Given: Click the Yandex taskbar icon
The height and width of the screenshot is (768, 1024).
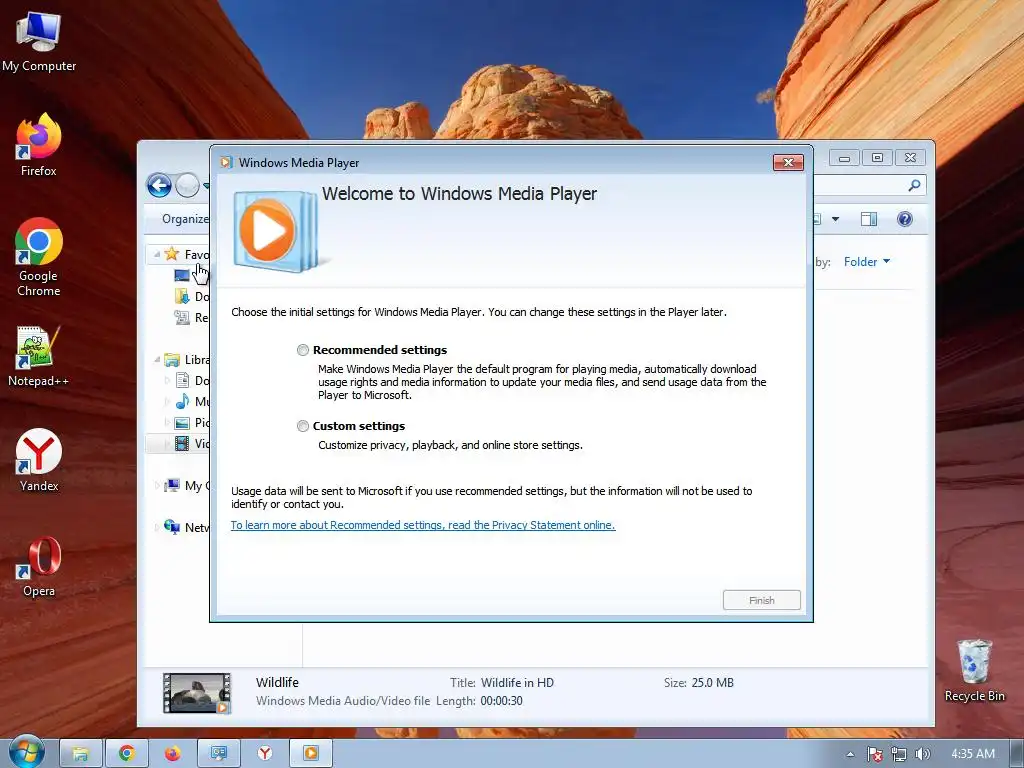Looking at the screenshot, I should pos(264,754).
